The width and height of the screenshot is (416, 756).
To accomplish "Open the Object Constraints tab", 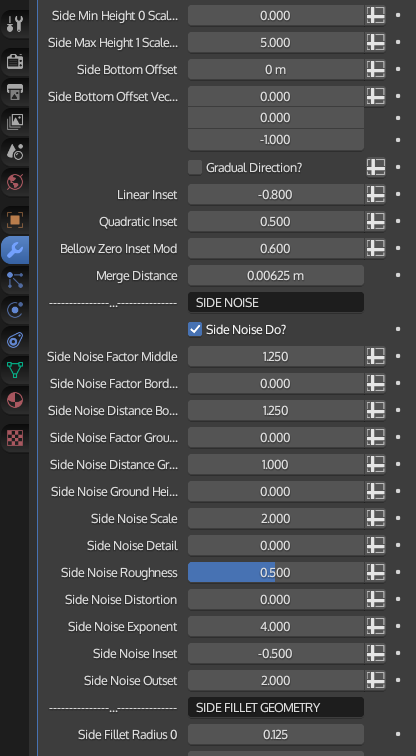I will tap(15, 340).
